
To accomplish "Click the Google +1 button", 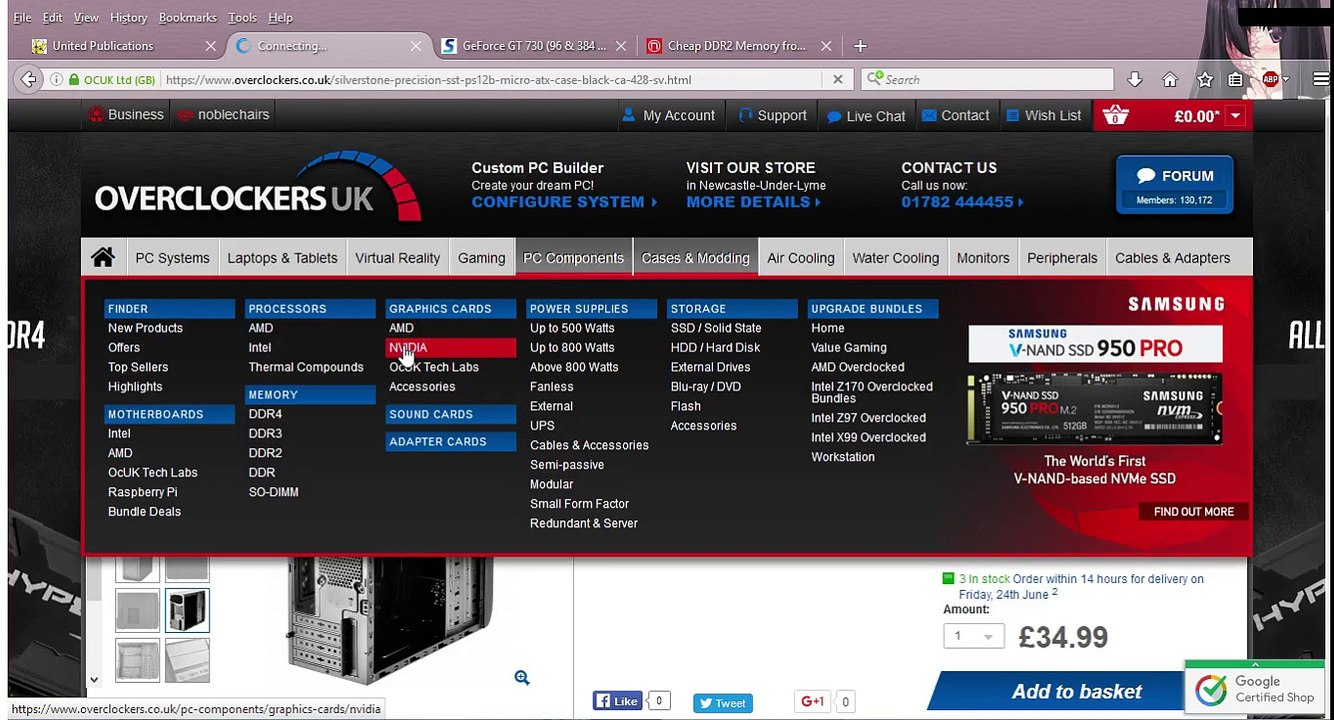I will (x=813, y=702).
